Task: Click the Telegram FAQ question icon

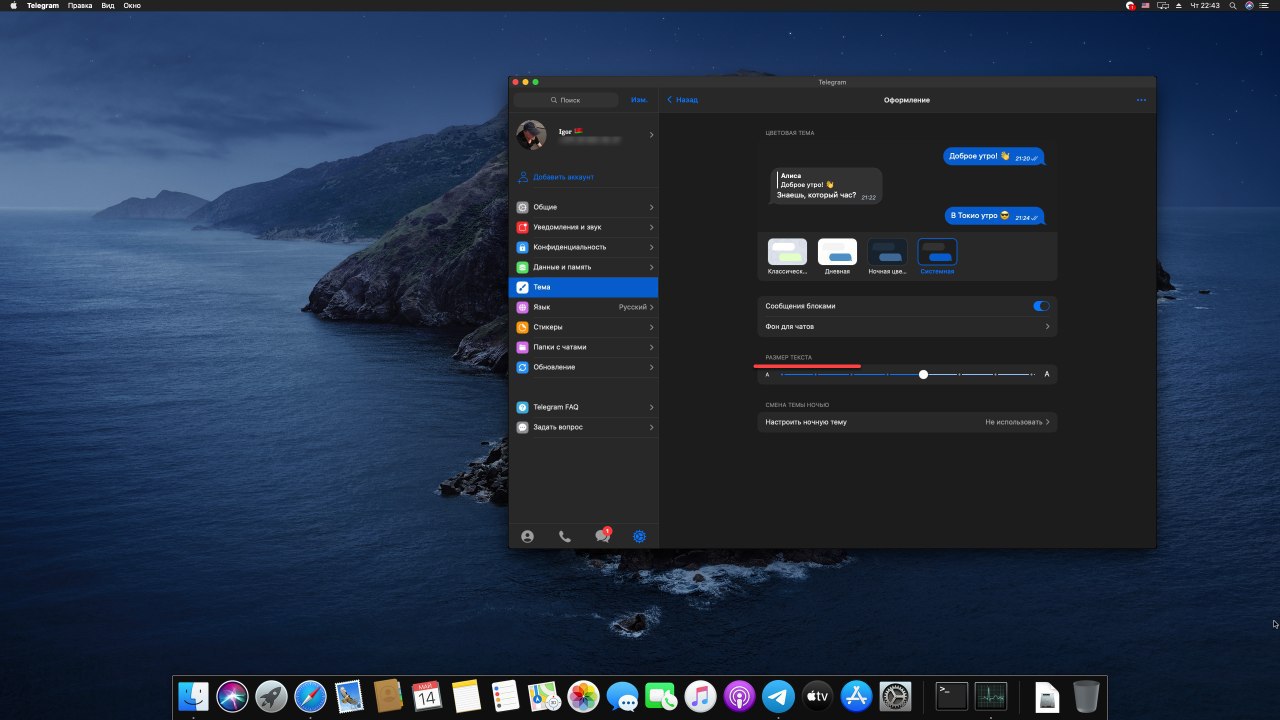Action: [522, 407]
